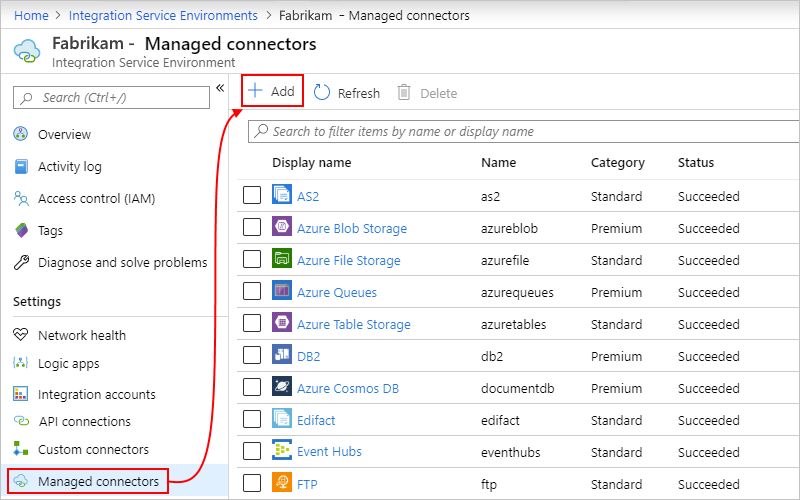The width and height of the screenshot is (800, 500).
Task: Go to Integration accounts section
Action: pyautogui.click(x=96, y=394)
